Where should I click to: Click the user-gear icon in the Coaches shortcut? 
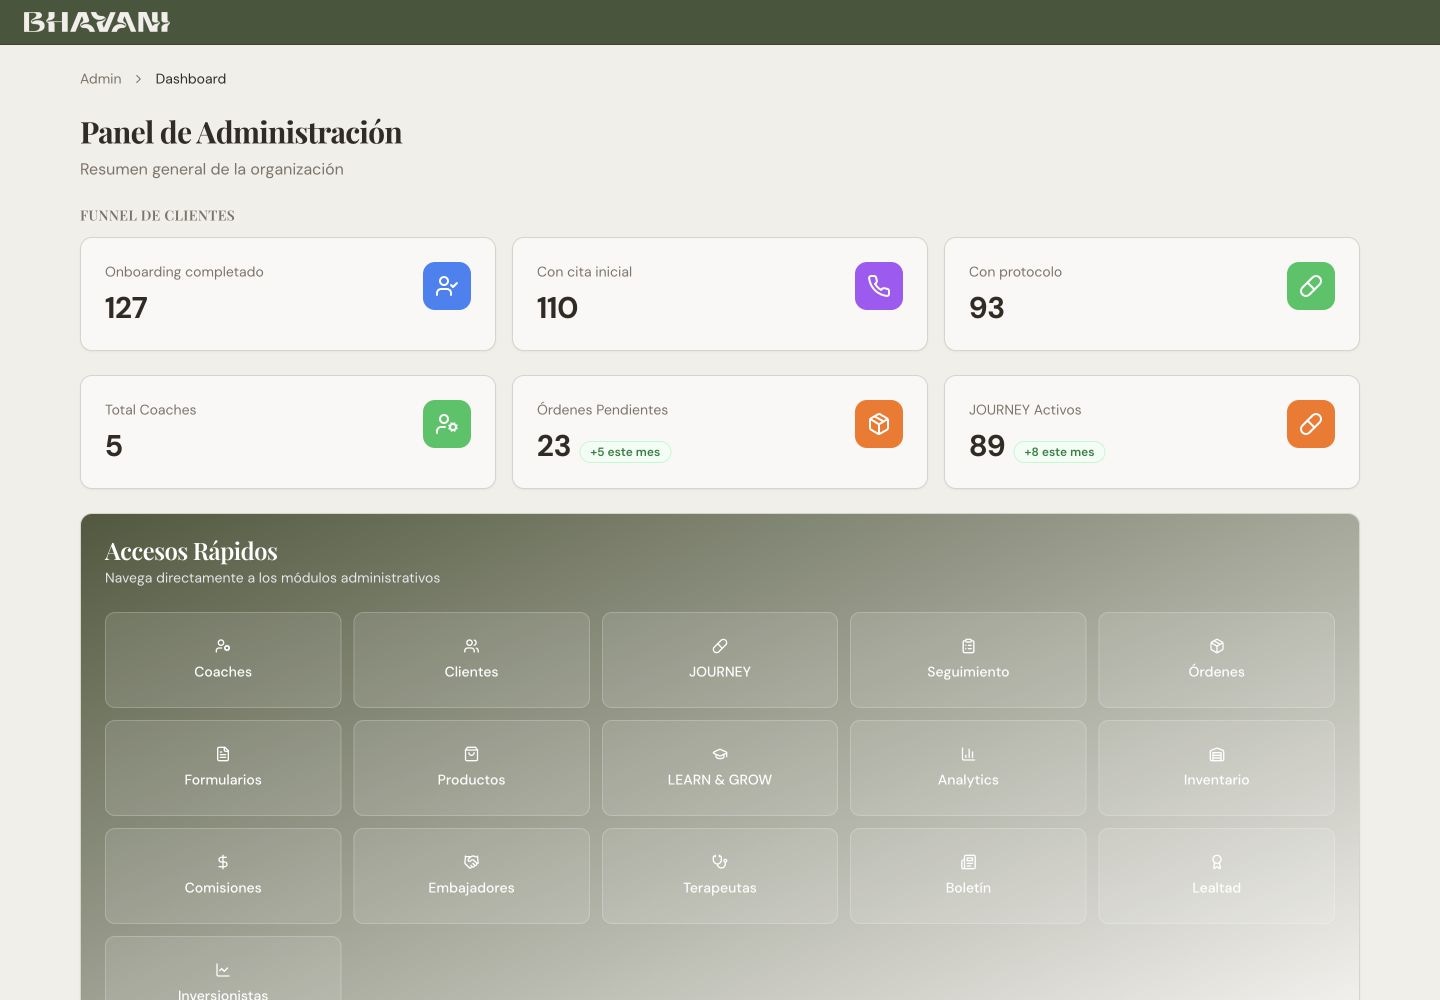(x=223, y=646)
